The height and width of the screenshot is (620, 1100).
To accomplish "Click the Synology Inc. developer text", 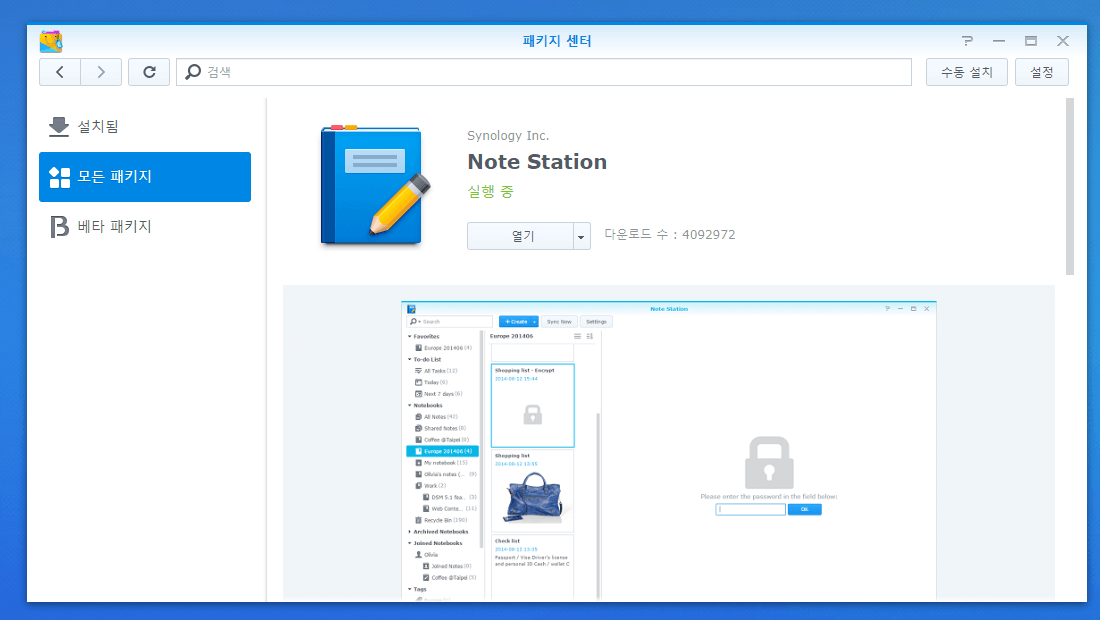I will pyautogui.click(x=508, y=135).
